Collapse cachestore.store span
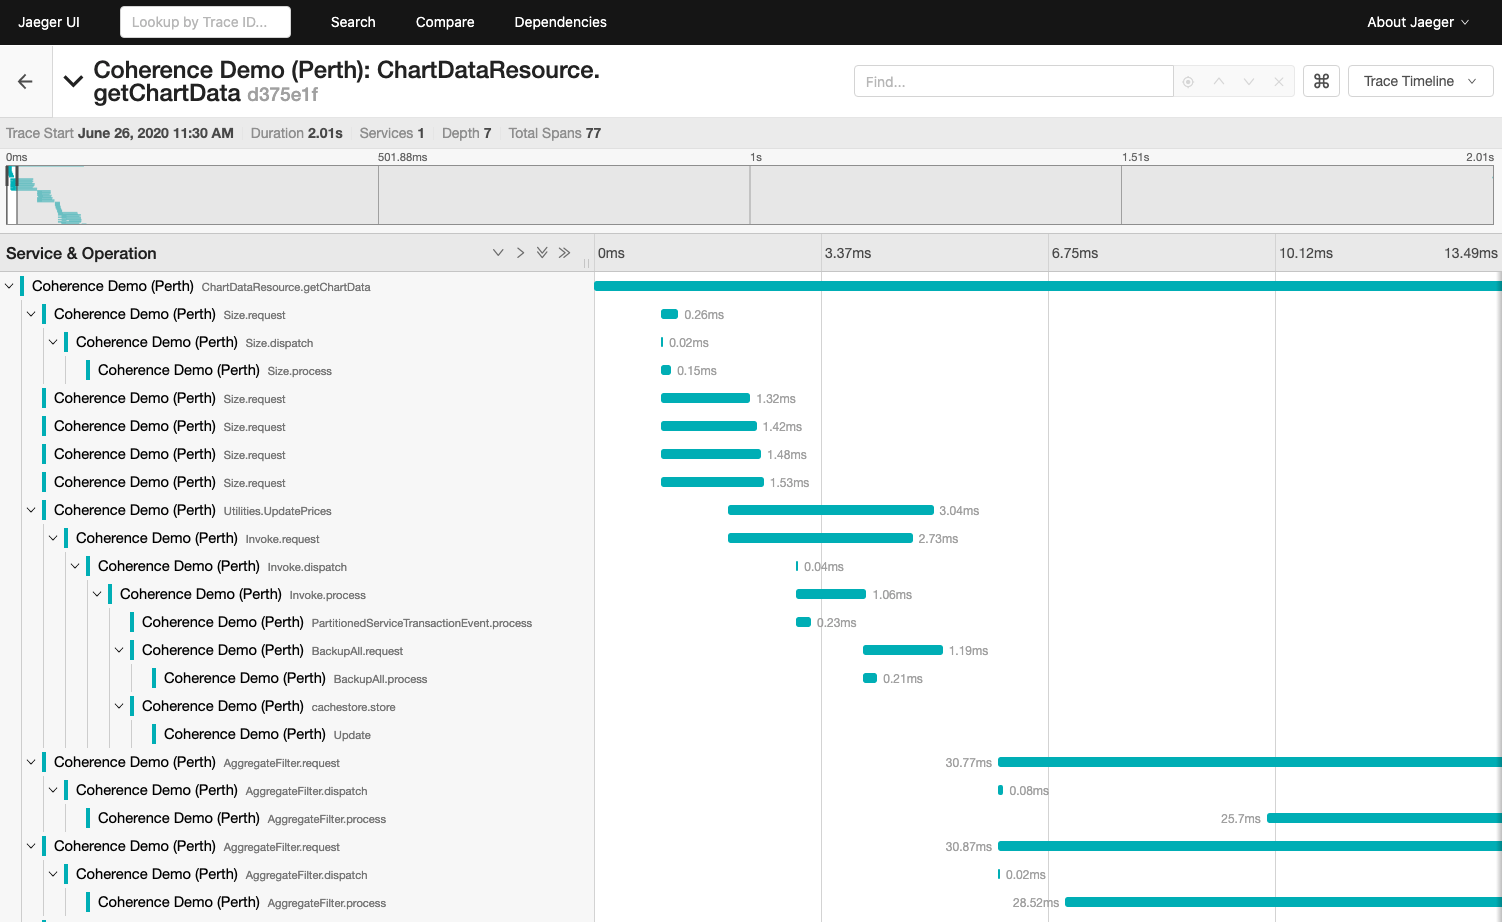 (119, 706)
